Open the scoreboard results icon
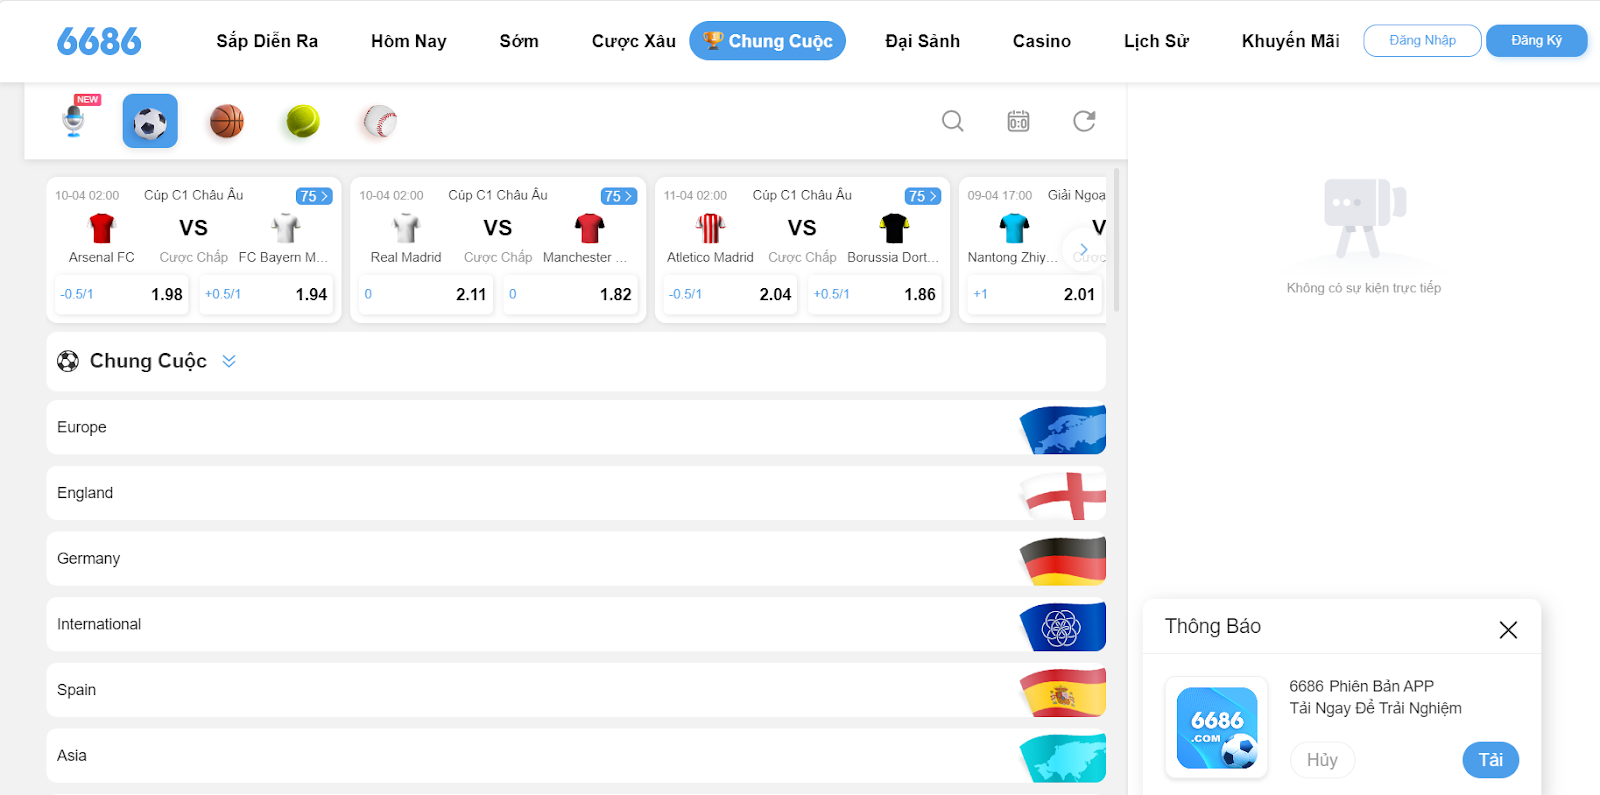 [1018, 121]
